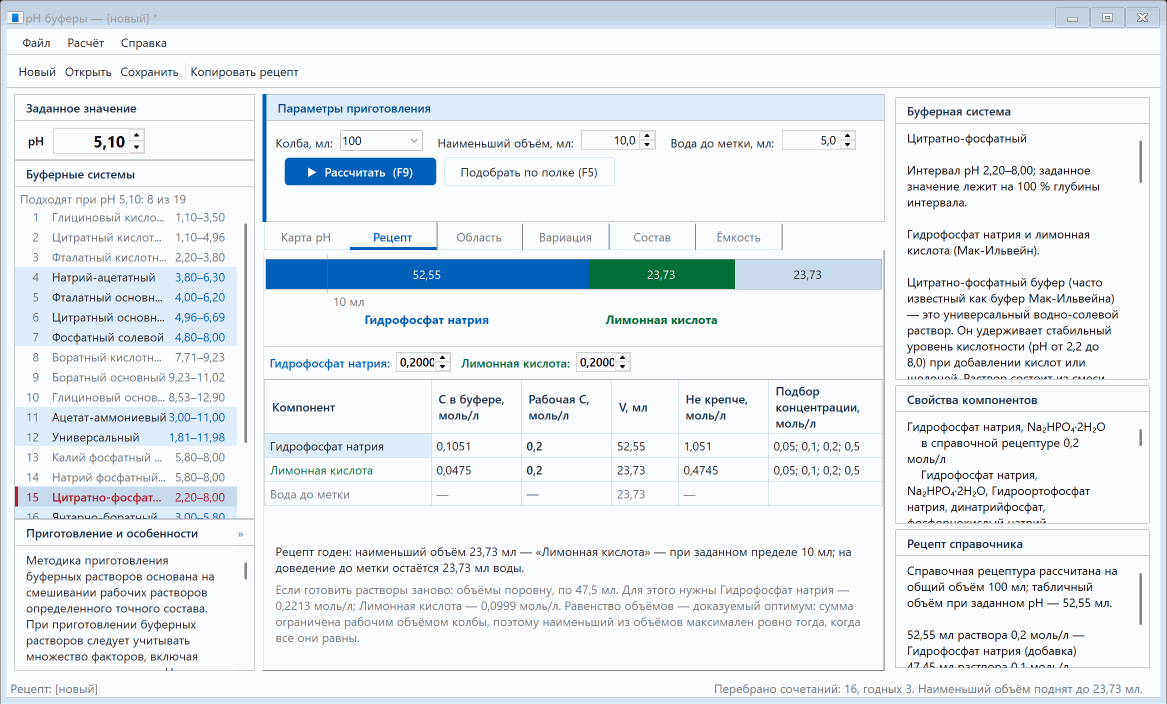Screen dimensions: 1167x704
Task: Decrease Вода до метки with the down arrow
Action: (x=848, y=144)
